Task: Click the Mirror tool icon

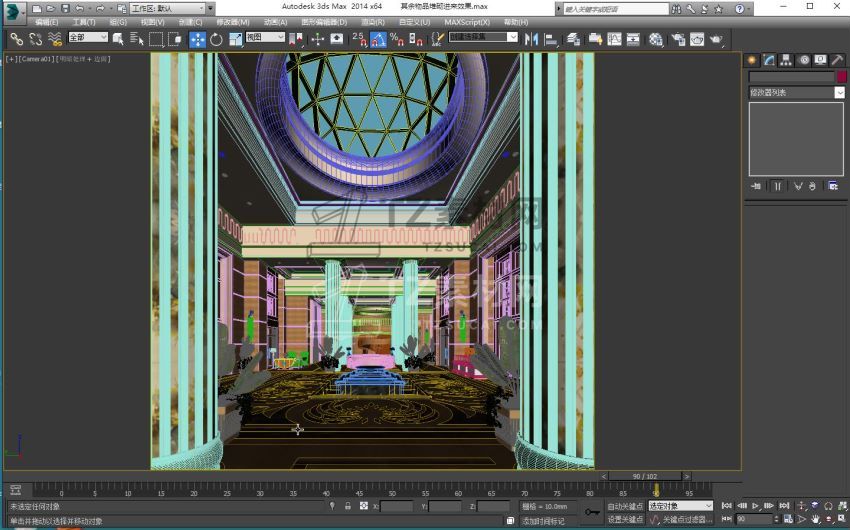Action: tap(531, 40)
